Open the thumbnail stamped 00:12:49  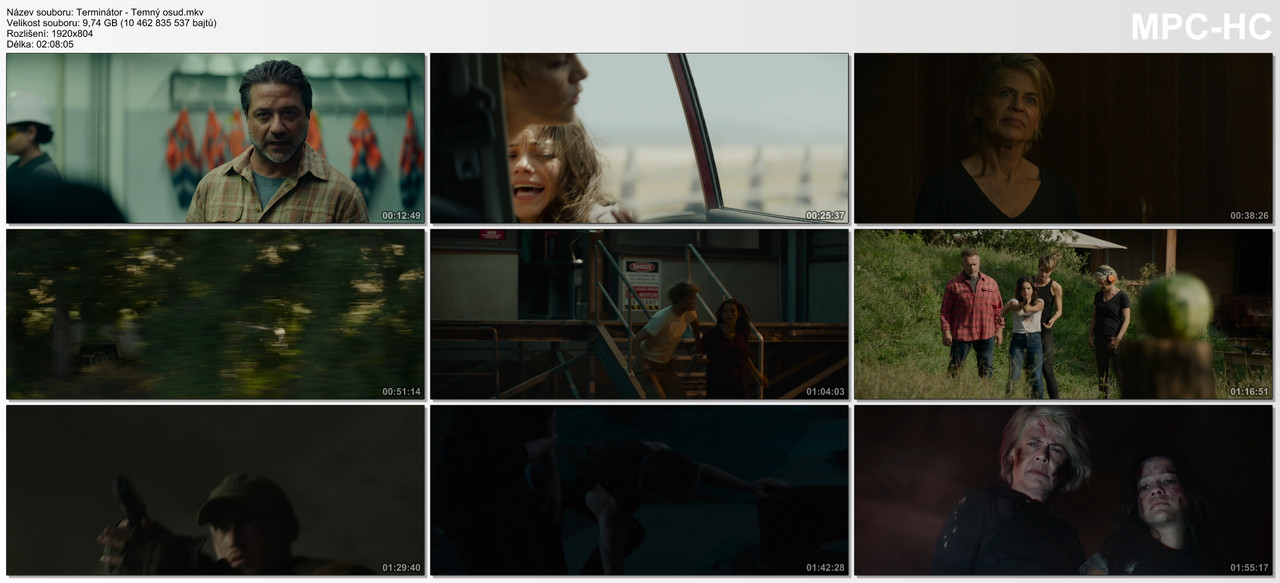tap(215, 138)
